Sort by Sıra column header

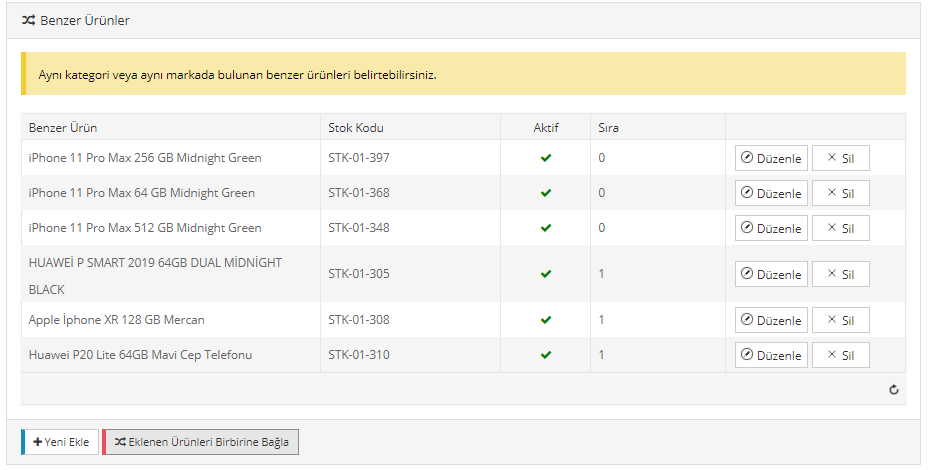[x=608, y=128]
